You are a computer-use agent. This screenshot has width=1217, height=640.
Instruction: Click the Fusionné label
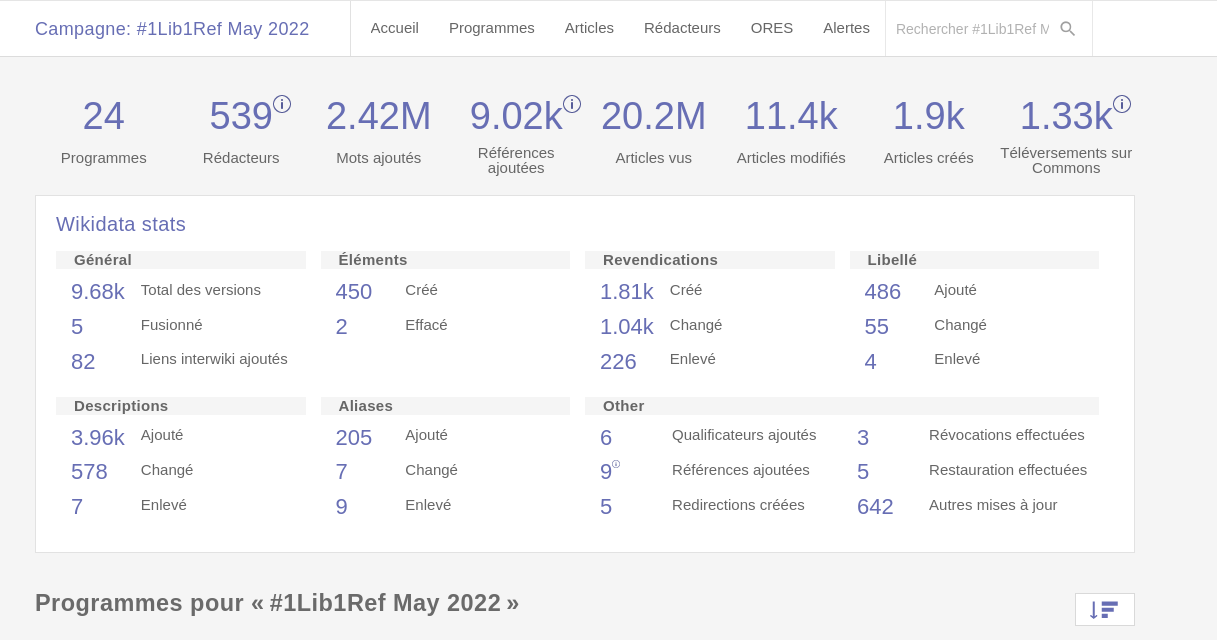(x=172, y=324)
